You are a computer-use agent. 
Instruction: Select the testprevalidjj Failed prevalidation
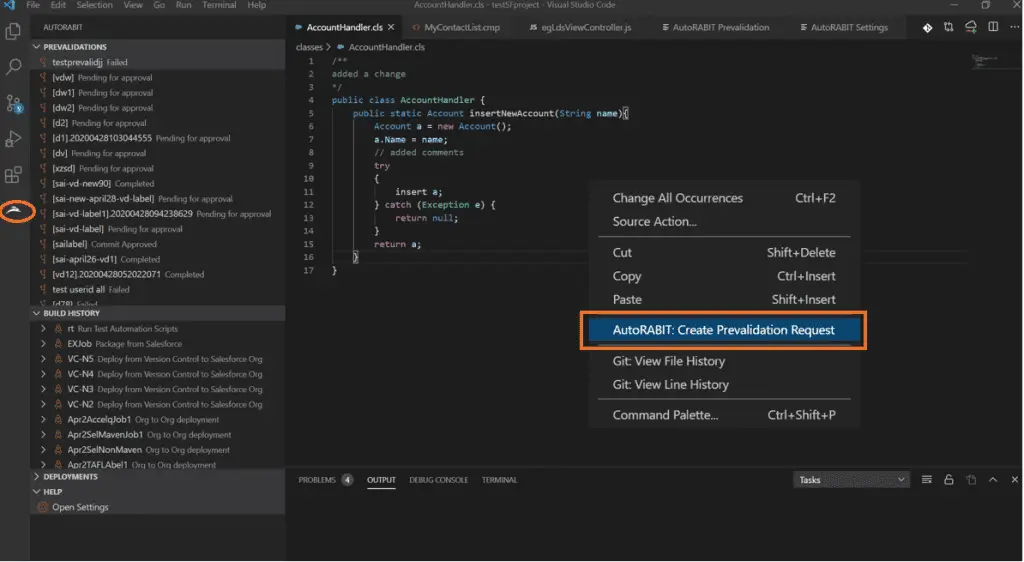pyautogui.click(x=157, y=63)
